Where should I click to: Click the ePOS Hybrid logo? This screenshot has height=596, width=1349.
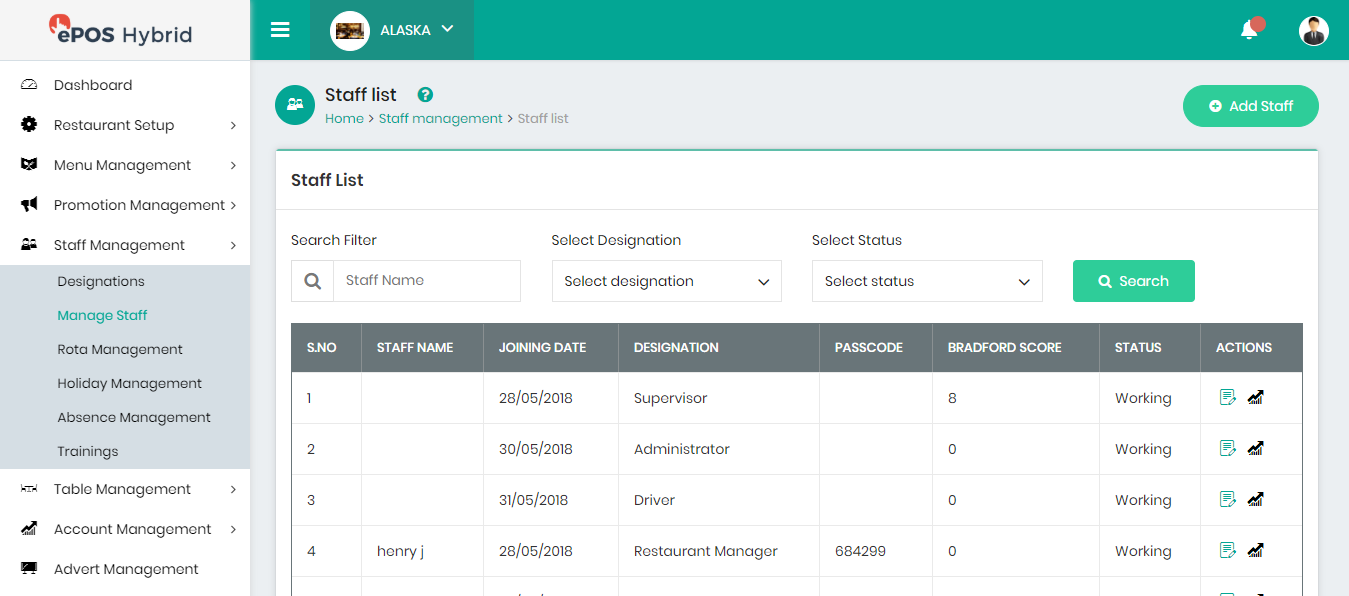tap(122, 31)
